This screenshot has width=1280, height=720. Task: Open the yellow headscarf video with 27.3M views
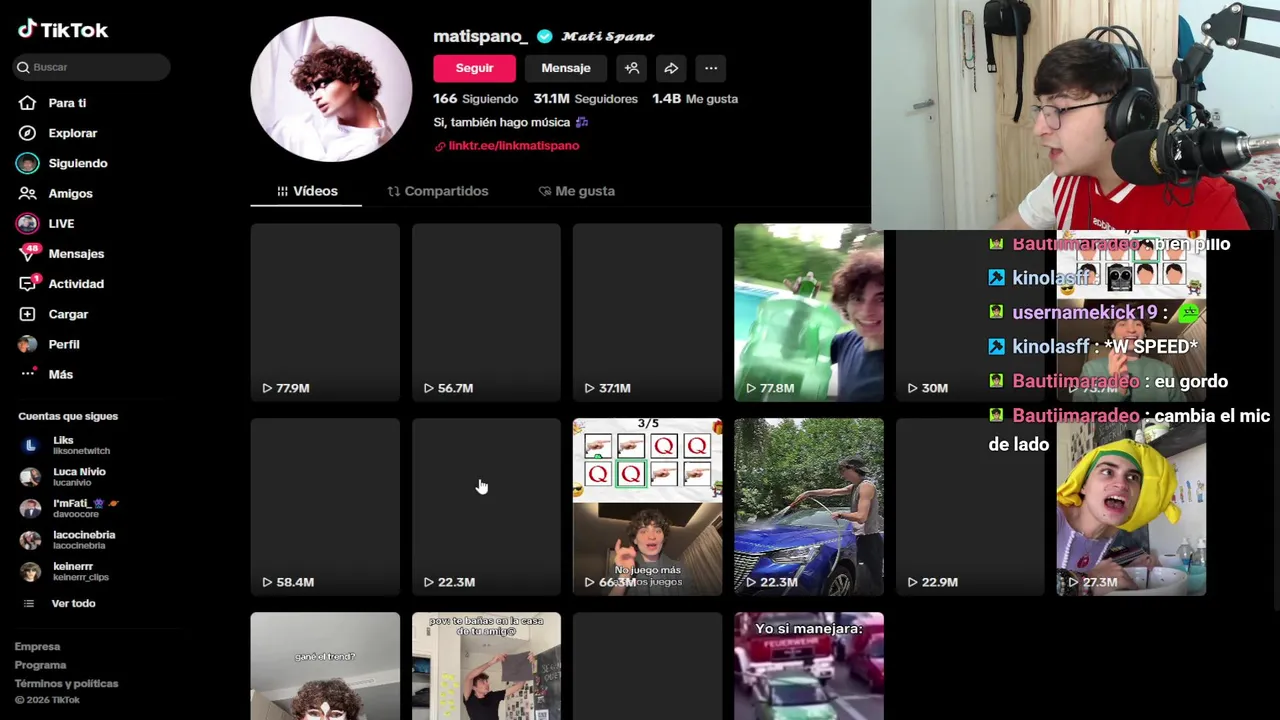pos(1131,506)
